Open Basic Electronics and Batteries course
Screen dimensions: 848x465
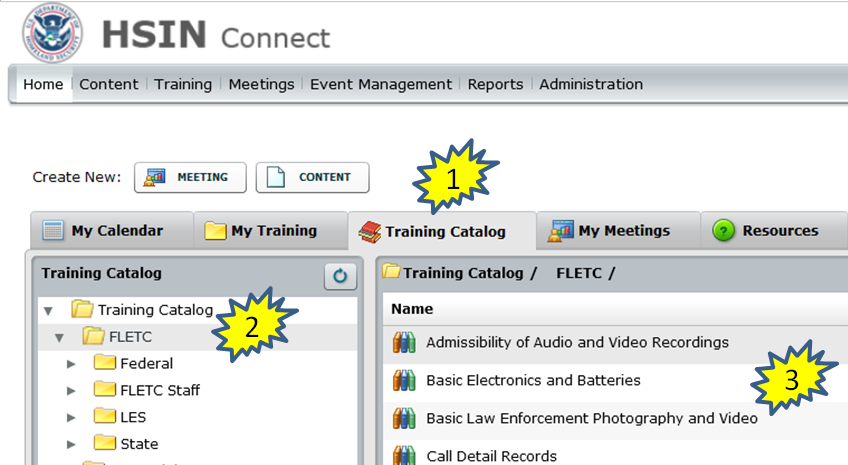(533, 380)
